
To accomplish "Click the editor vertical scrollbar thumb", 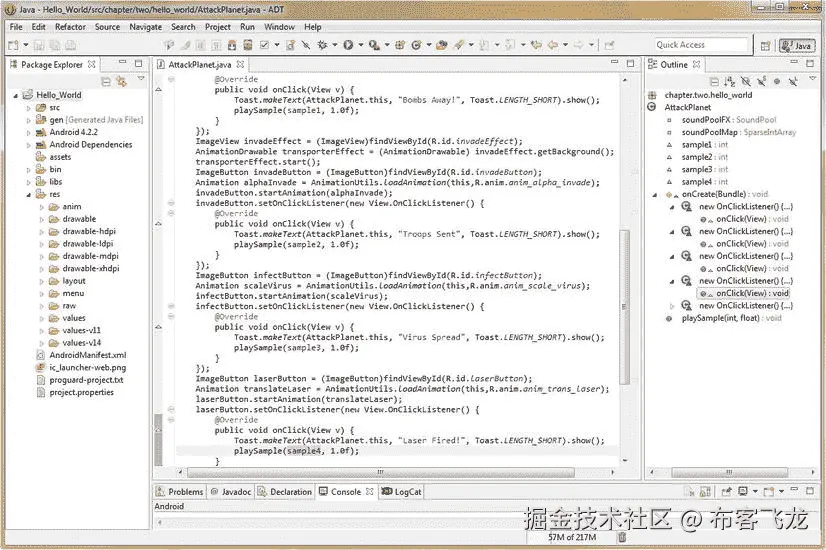I will 625,306.
